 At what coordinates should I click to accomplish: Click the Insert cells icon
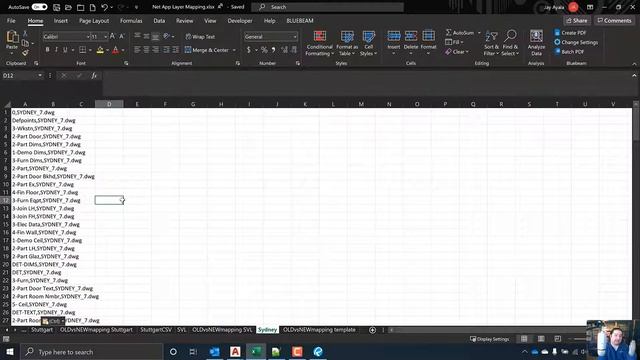pos(393,36)
